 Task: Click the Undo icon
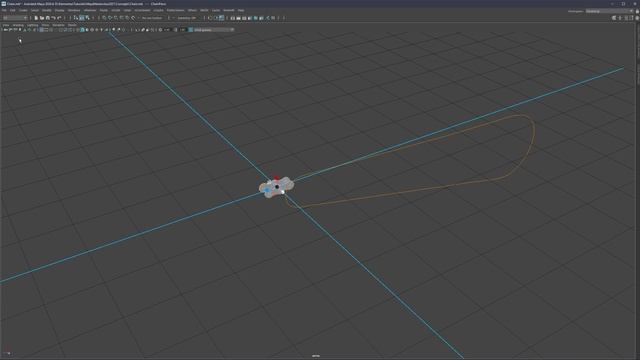tap(53, 18)
